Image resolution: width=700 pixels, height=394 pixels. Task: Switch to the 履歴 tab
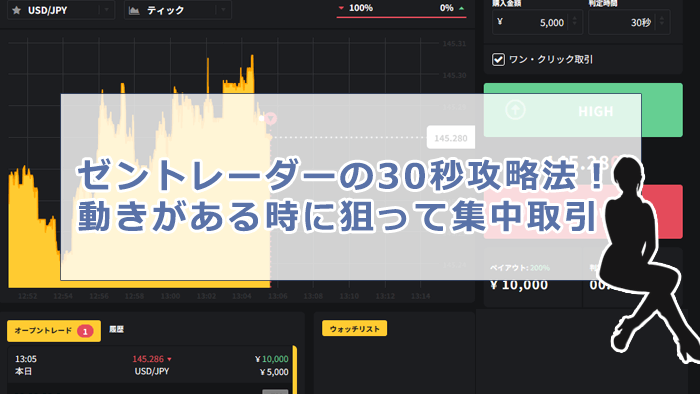pyautogui.click(x=117, y=329)
